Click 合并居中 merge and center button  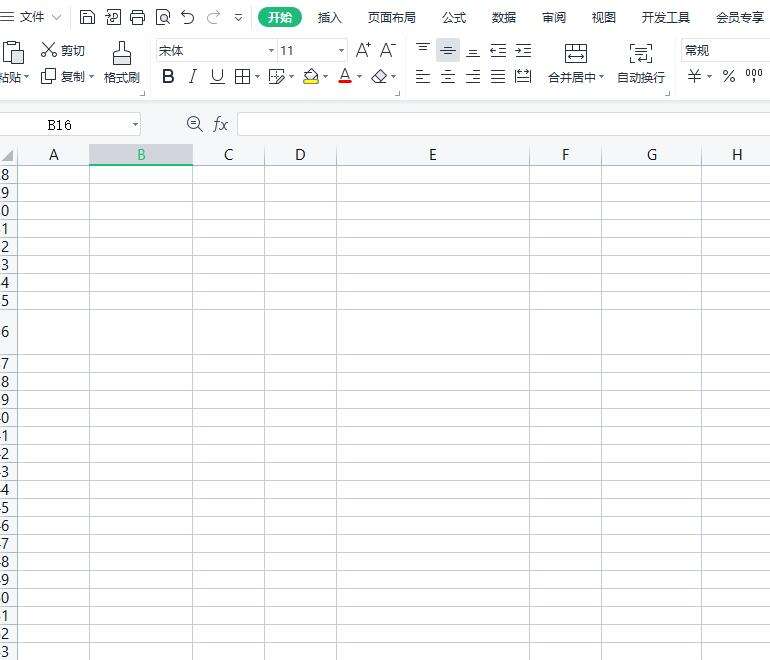pyautogui.click(x=576, y=63)
